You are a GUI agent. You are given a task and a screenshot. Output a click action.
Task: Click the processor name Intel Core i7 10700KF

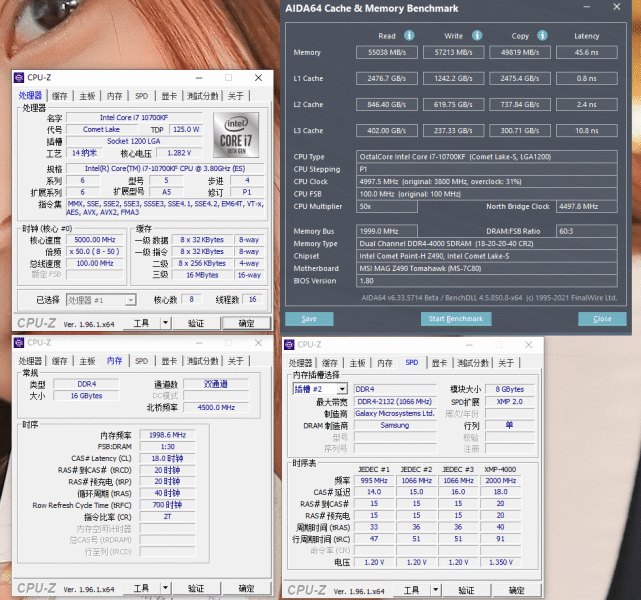pyautogui.click(x=134, y=118)
